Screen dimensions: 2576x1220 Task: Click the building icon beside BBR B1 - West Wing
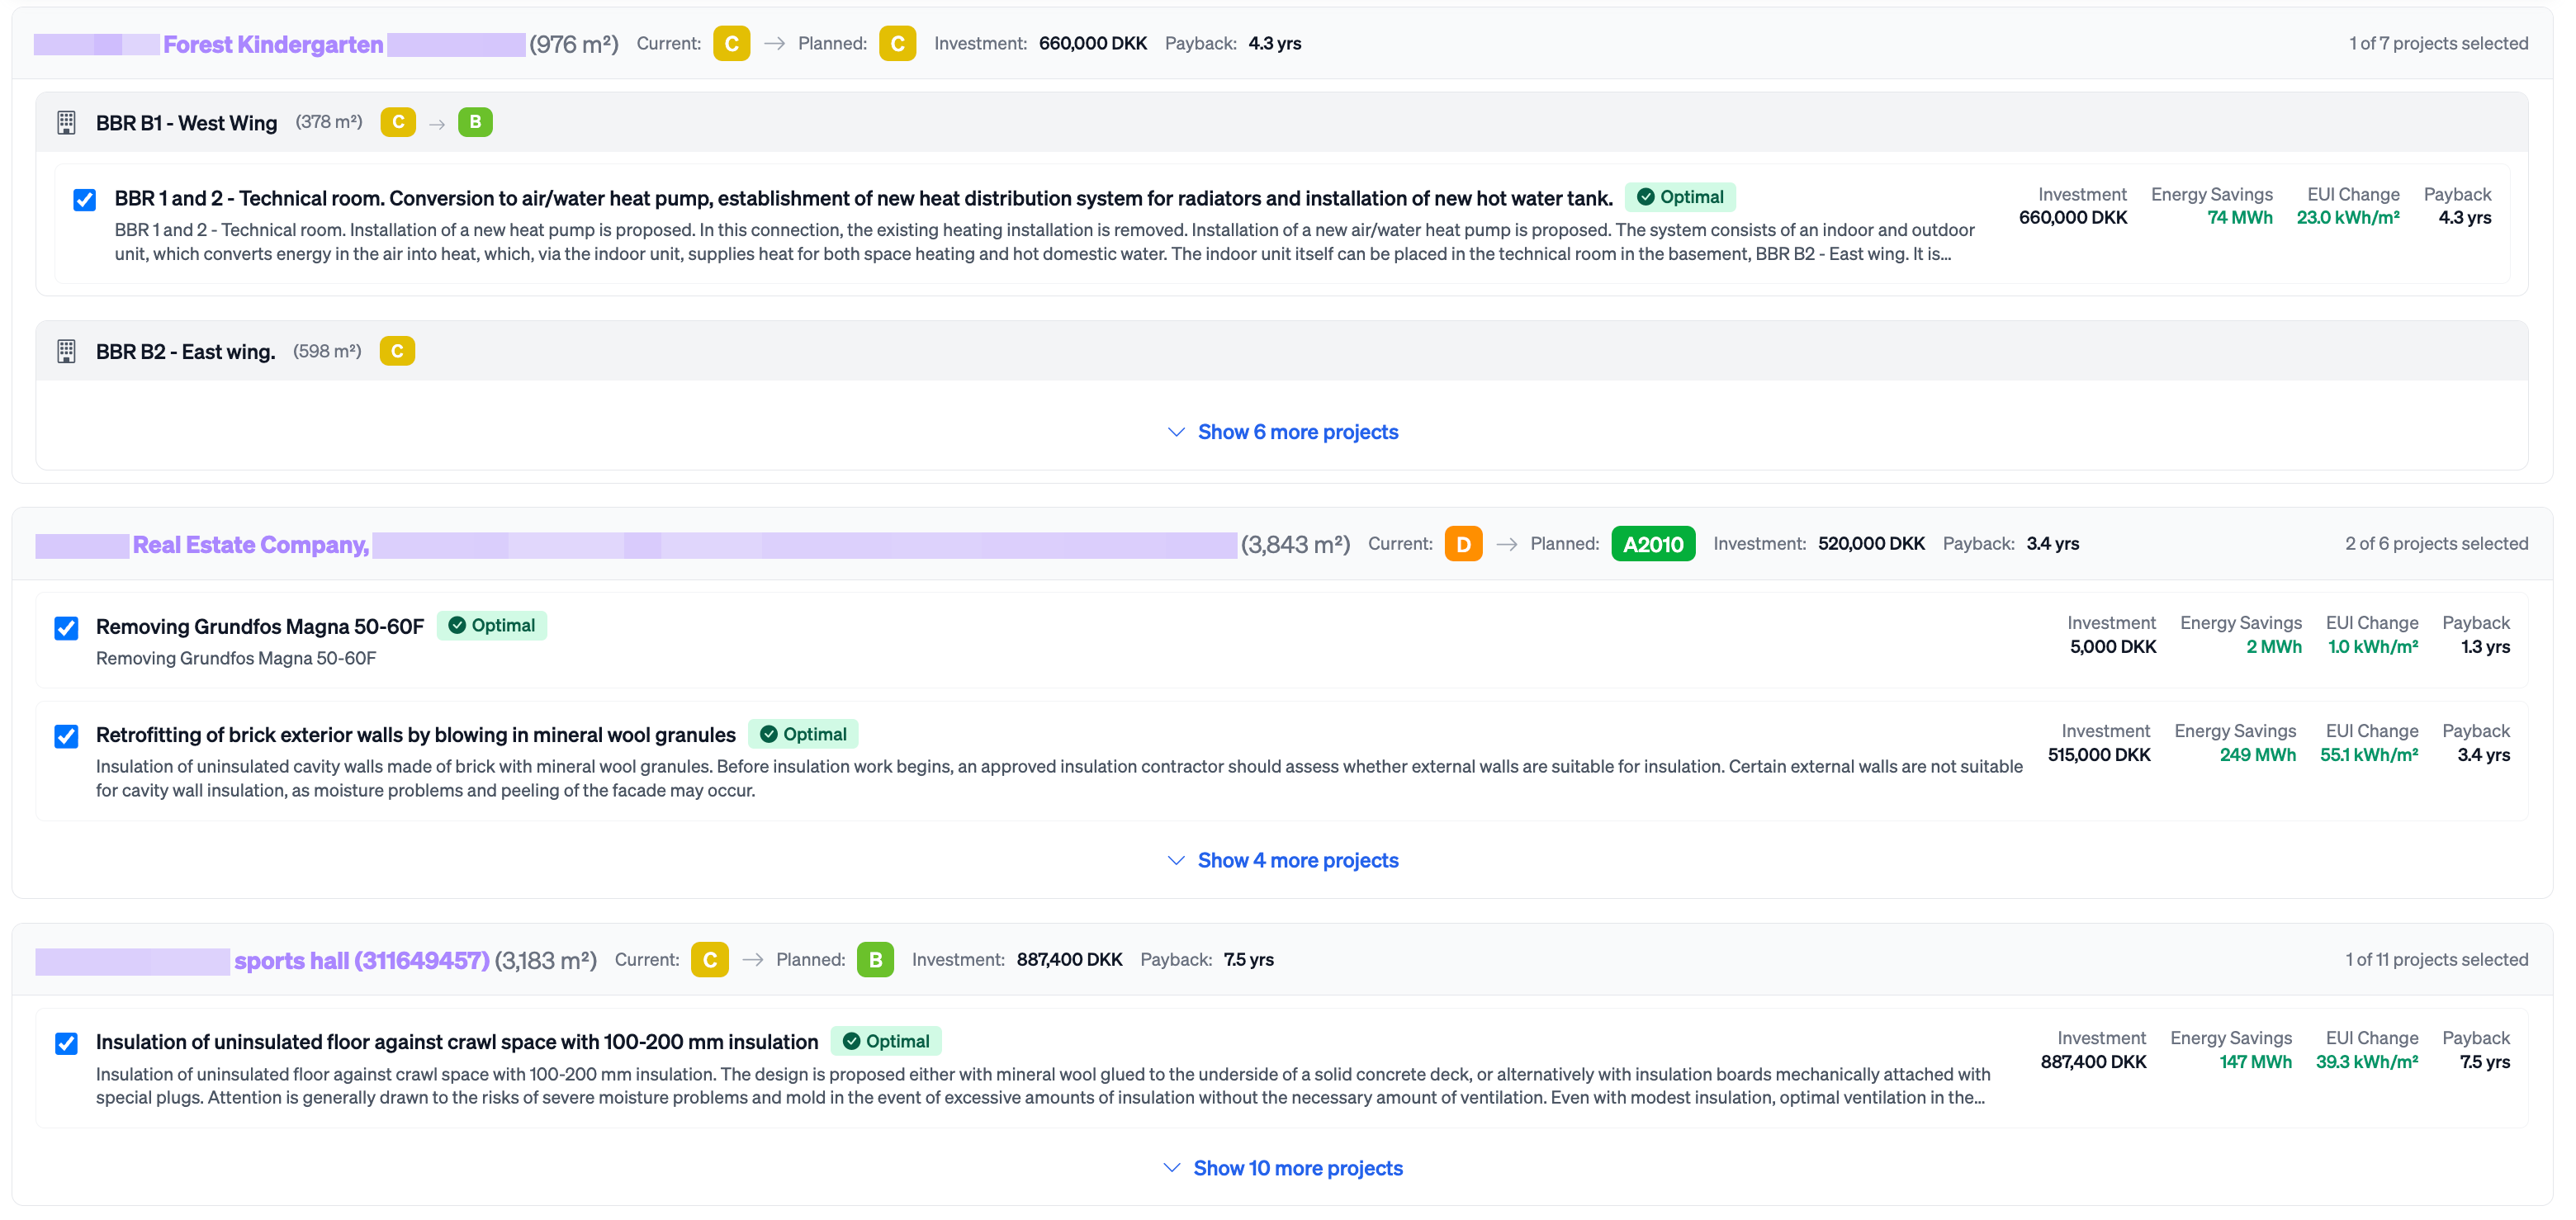coord(66,123)
